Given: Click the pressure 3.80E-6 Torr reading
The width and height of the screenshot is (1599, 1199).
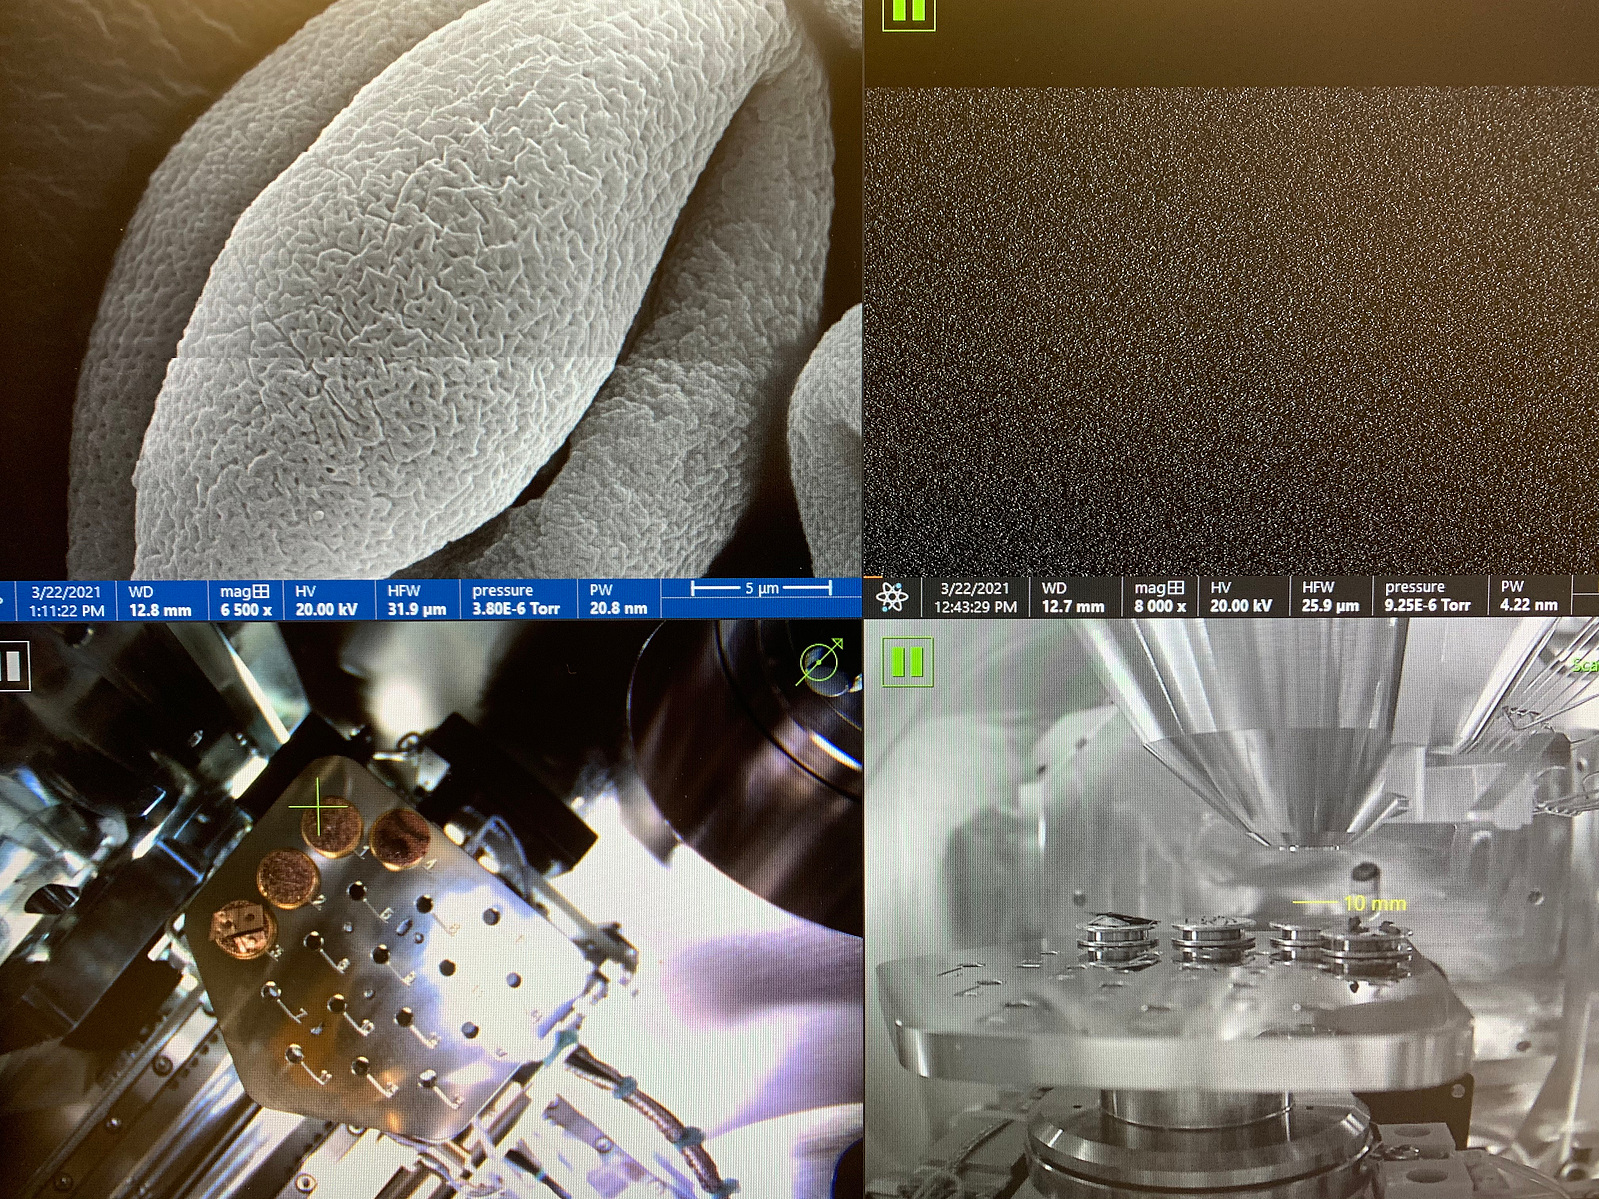Looking at the screenshot, I should [516, 608].
